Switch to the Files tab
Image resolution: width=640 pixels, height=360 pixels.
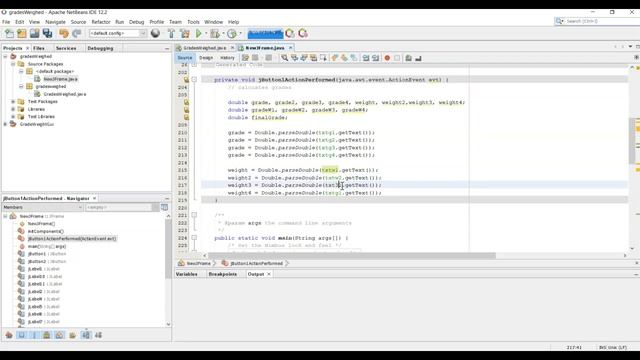coord(39,48)
